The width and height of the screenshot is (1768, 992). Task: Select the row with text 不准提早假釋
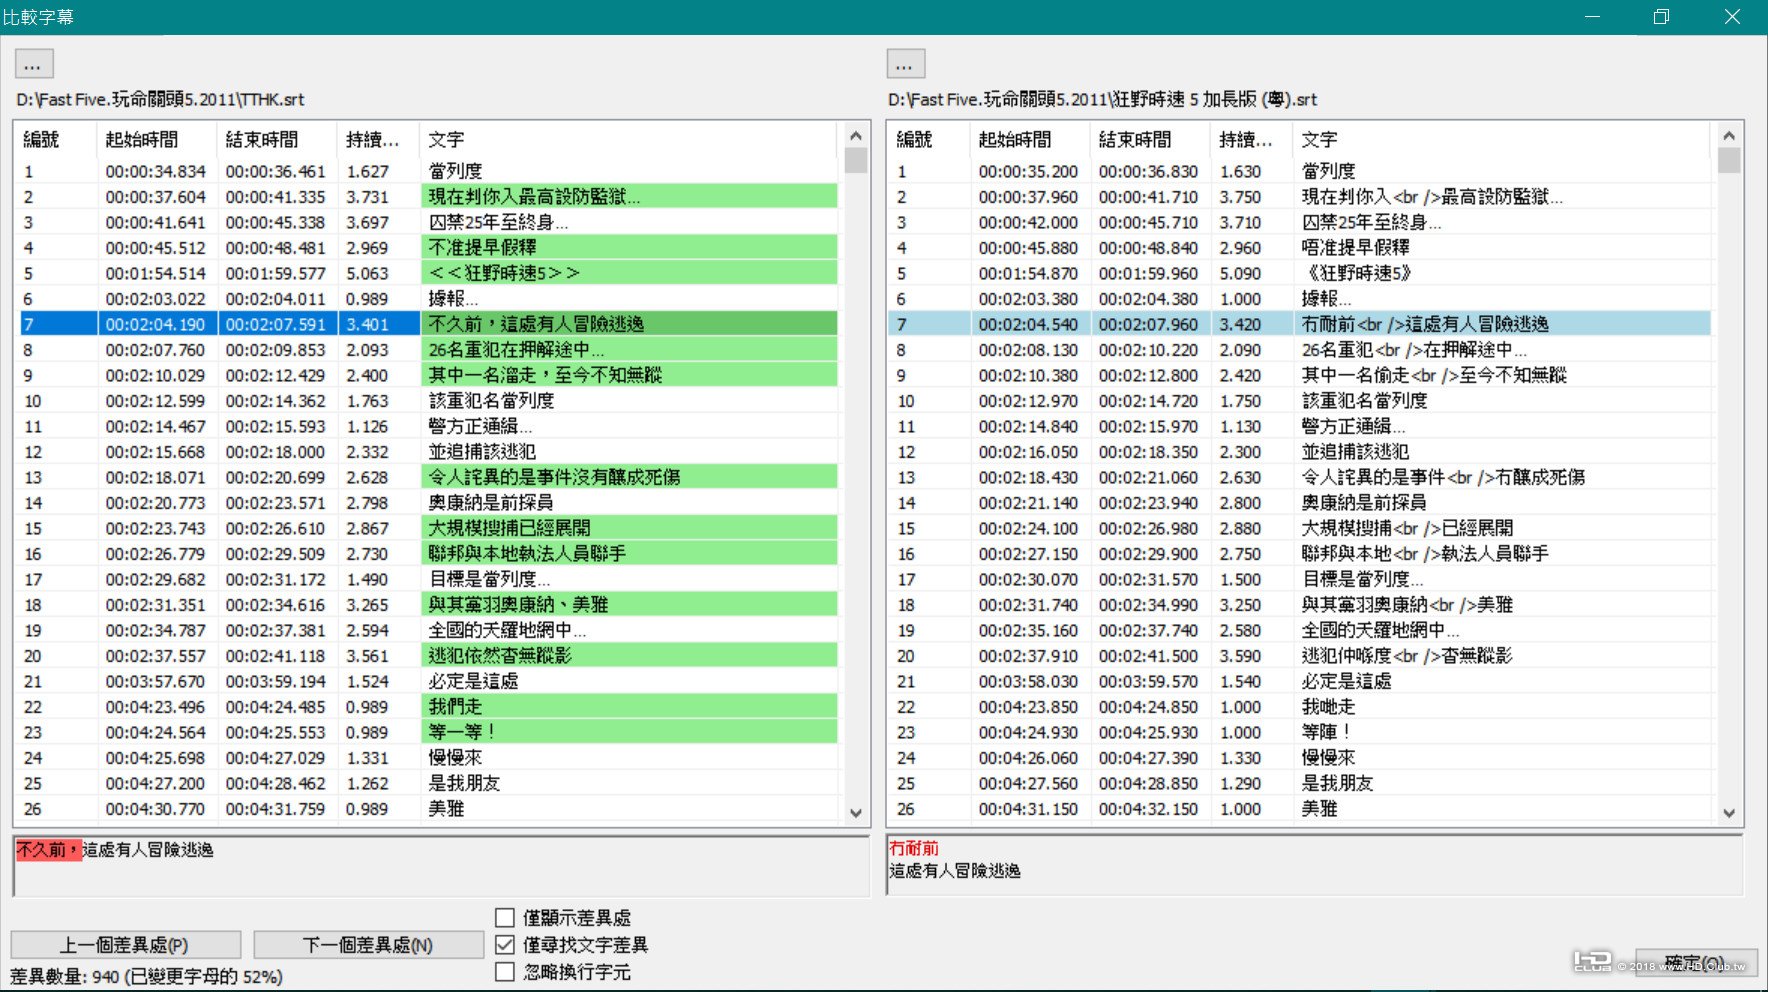pos(428,248)
